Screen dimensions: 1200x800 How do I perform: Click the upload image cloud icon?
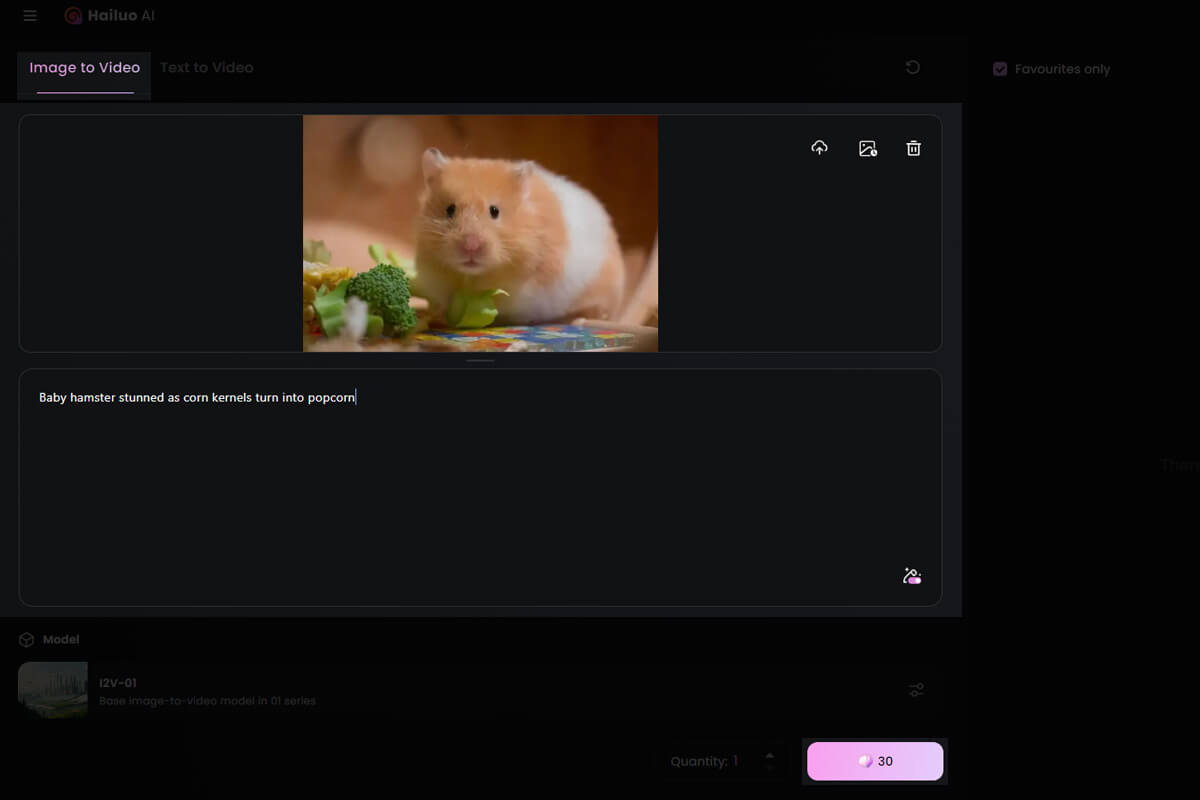819,148
